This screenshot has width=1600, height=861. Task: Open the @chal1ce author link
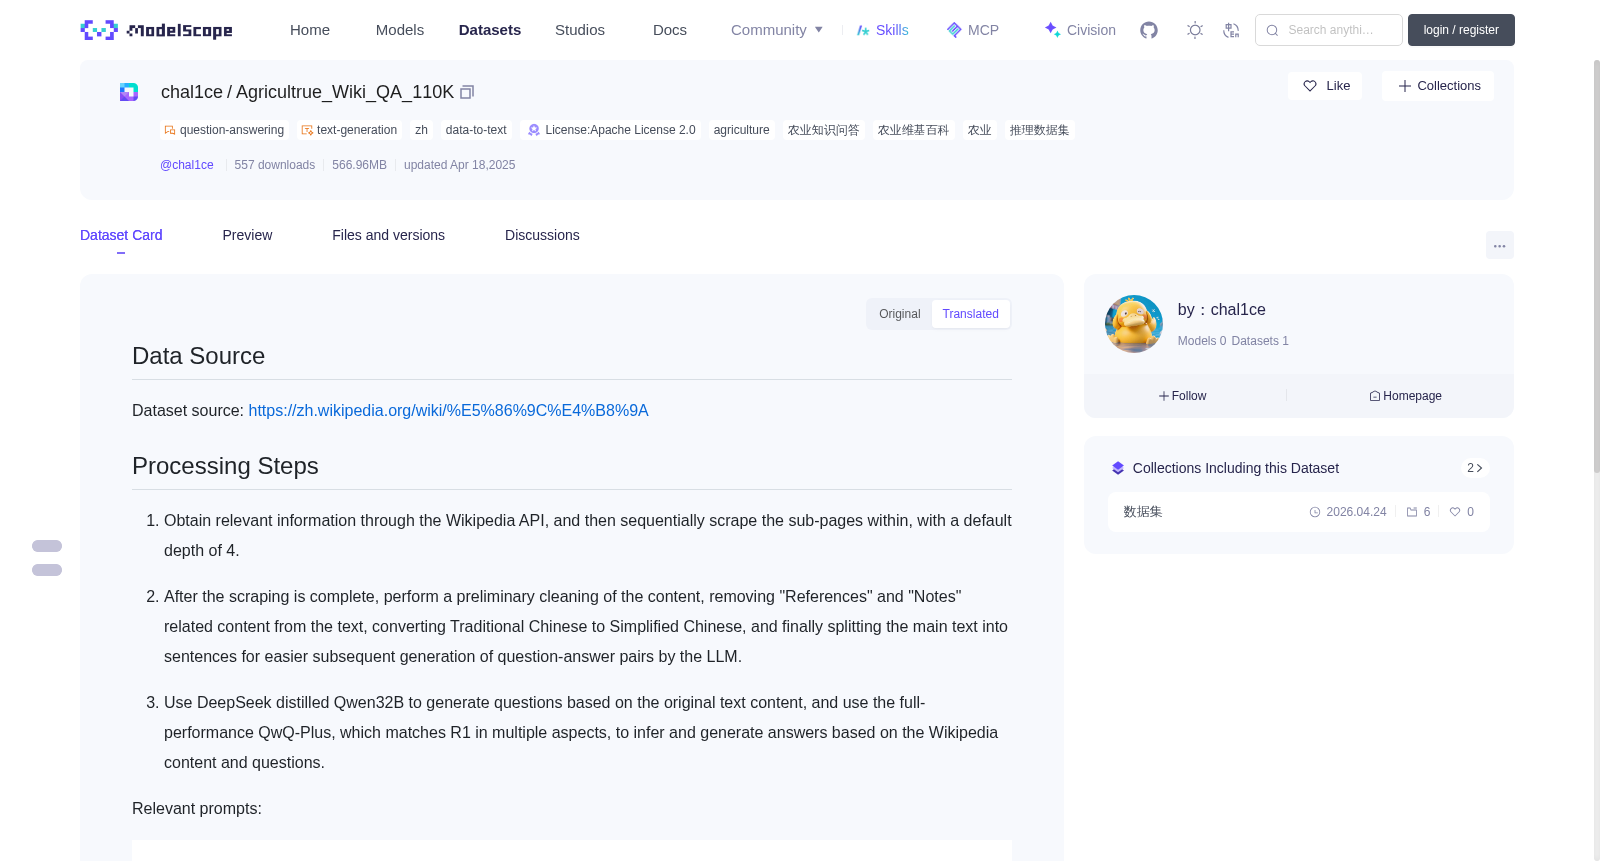click(x=187, y=165)
